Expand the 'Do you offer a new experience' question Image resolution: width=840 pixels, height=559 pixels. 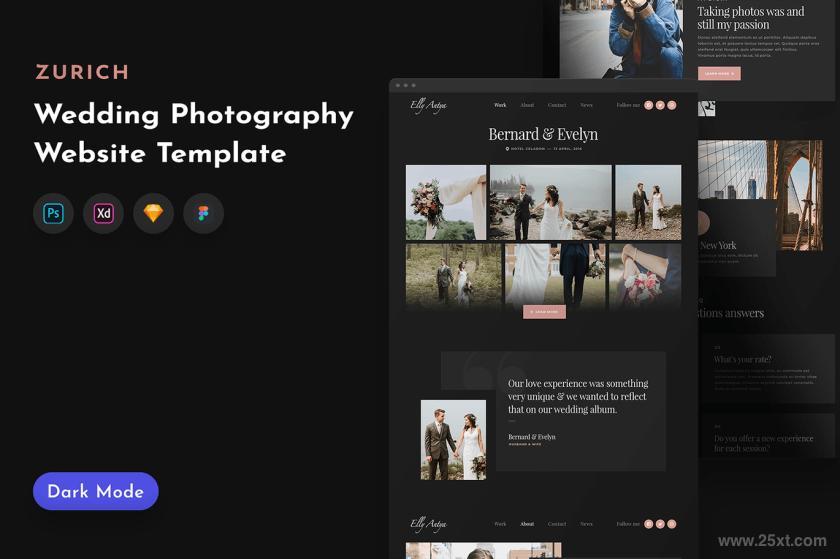tap(766, 443)
